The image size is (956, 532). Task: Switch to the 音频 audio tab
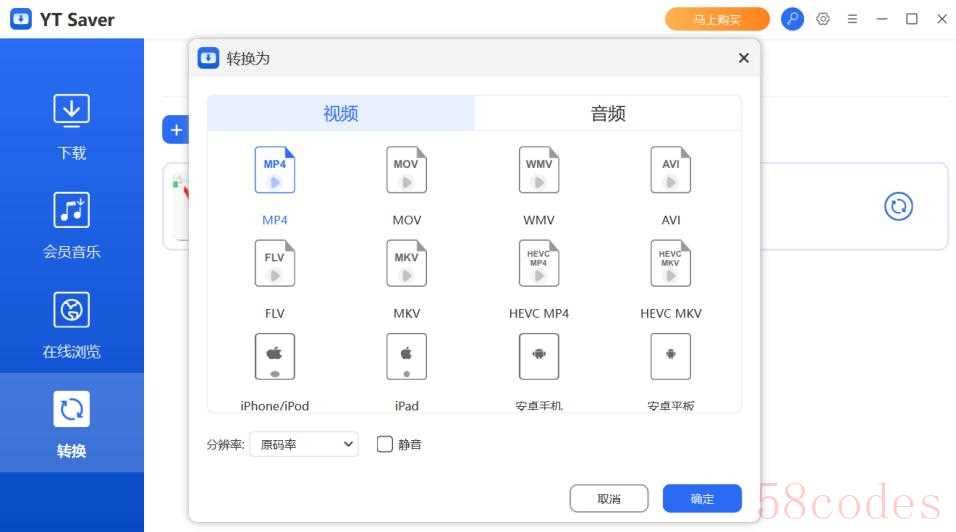(x=607, y=113)
